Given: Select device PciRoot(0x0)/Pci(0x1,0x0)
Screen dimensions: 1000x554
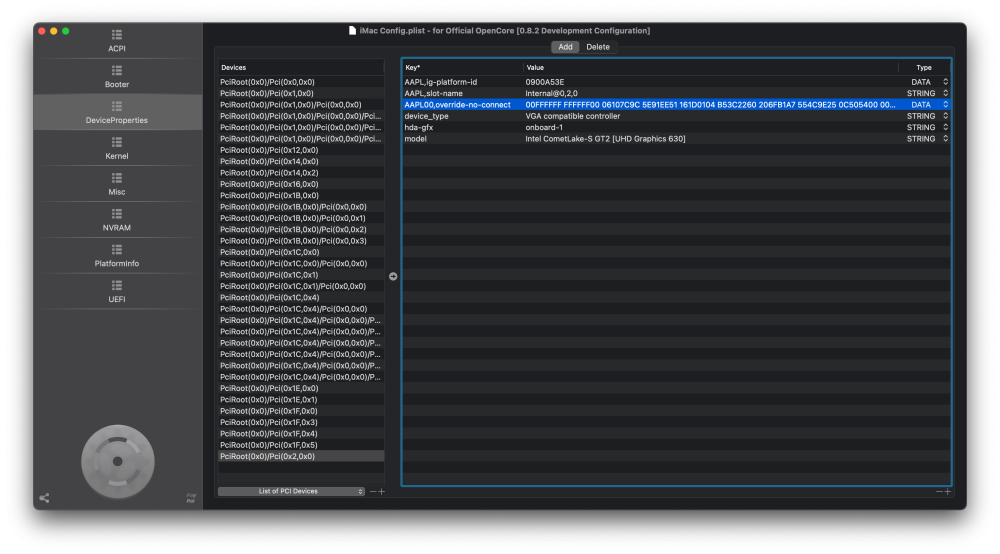Looking at the screenshot, I should coord(300,94).
